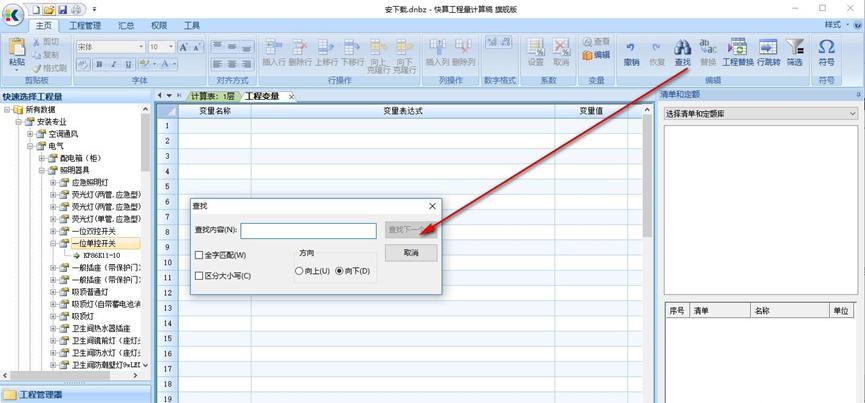Click the 下移行 move row down icon
865x403 pixels.
pyautogui.click(x=351, y=53)
